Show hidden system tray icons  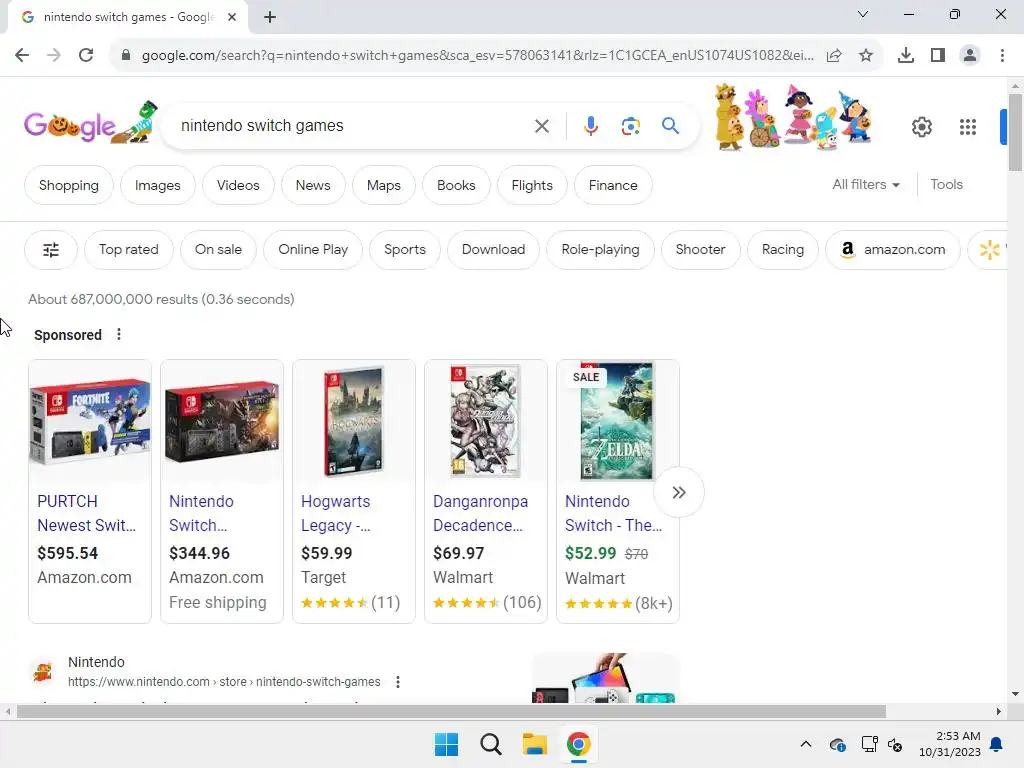(806, 744)
